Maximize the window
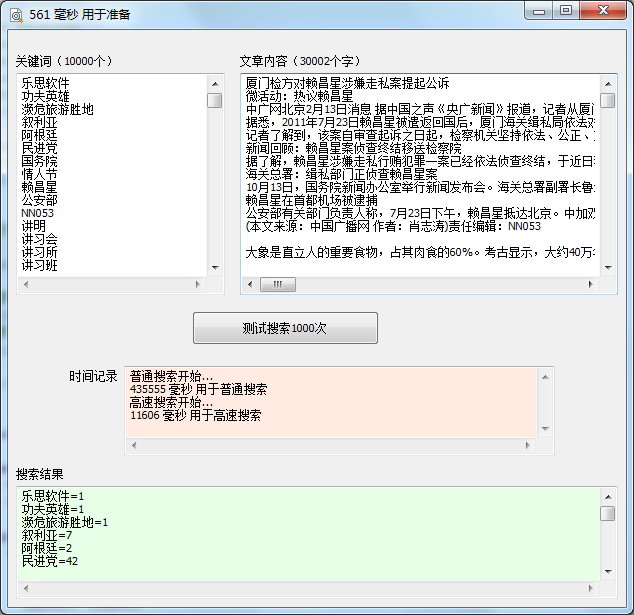This screenshot has width=634, height=615. click(566, 11)
